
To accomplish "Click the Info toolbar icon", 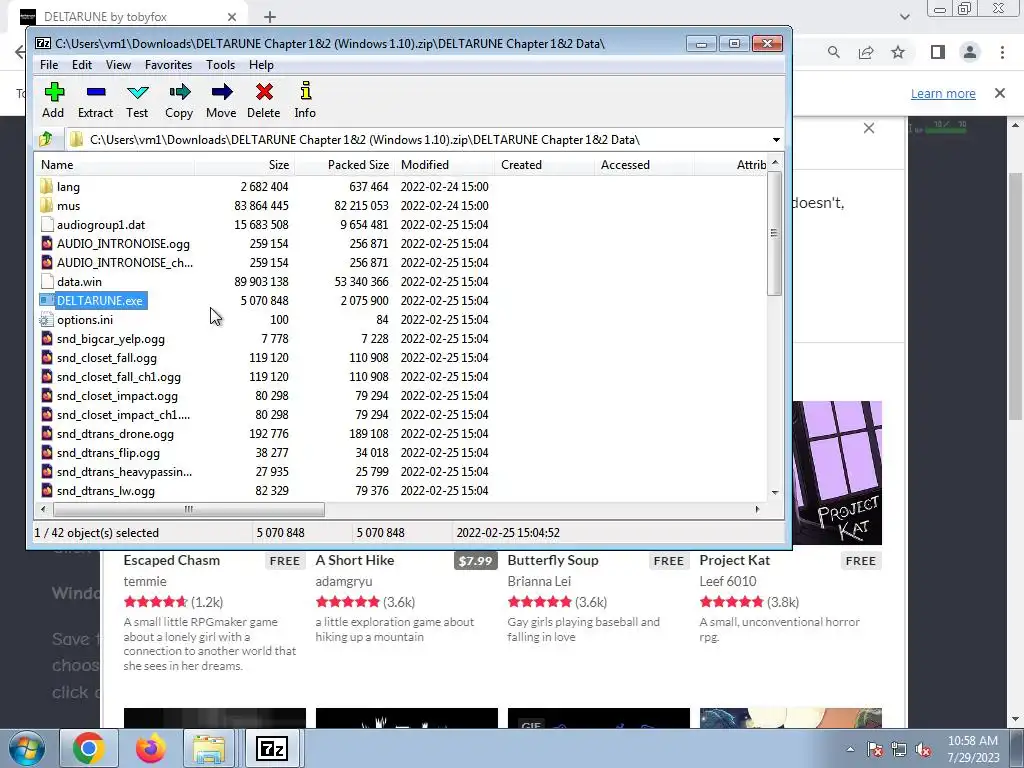I will pos(305,91).
